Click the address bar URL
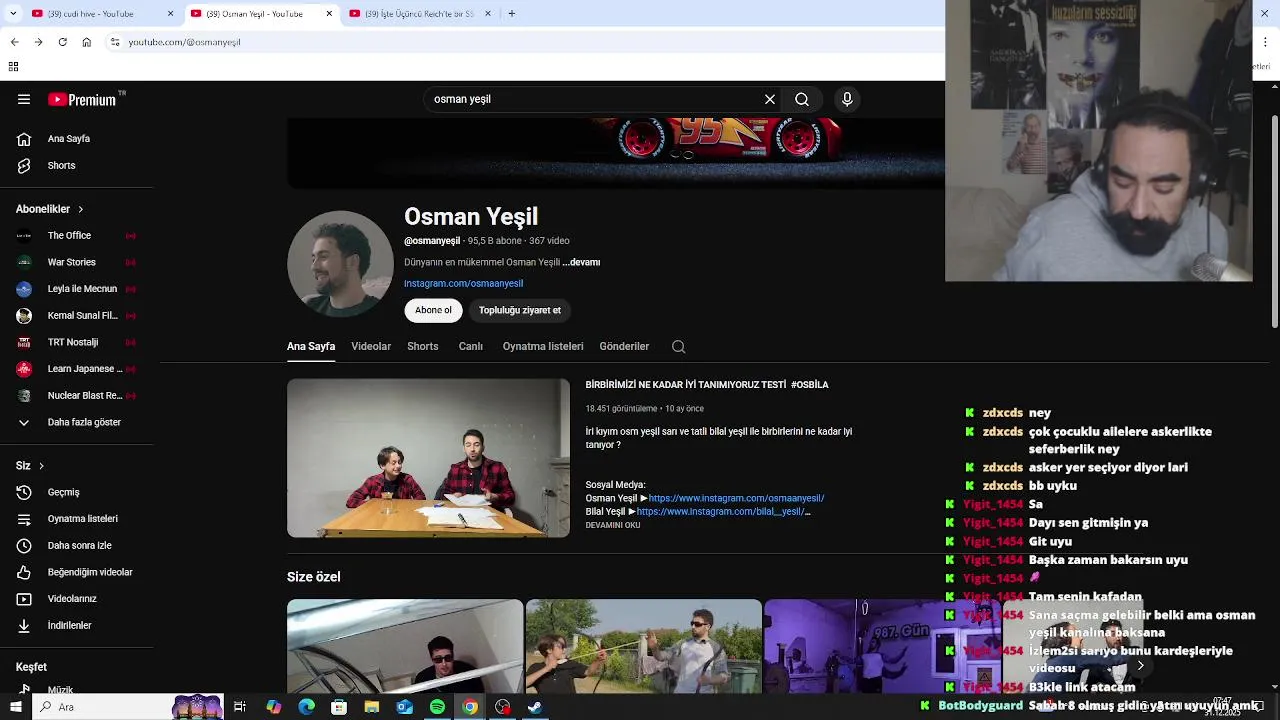This screenshot has width=1280, height=720. (x=184, y=42)
